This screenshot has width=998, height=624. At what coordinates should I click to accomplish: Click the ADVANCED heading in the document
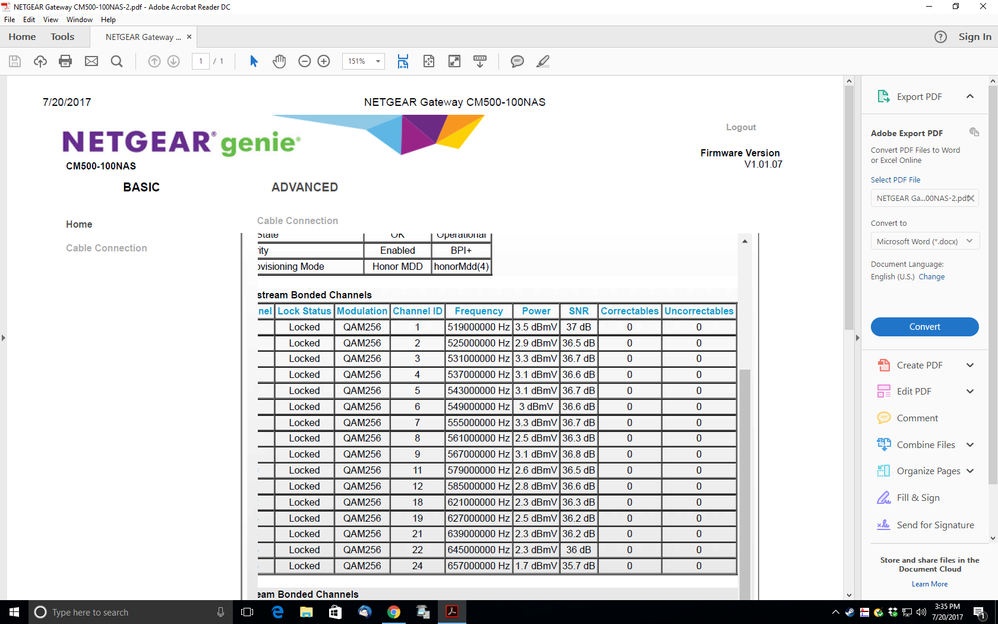pyautogui.click(x=304, y=187)
